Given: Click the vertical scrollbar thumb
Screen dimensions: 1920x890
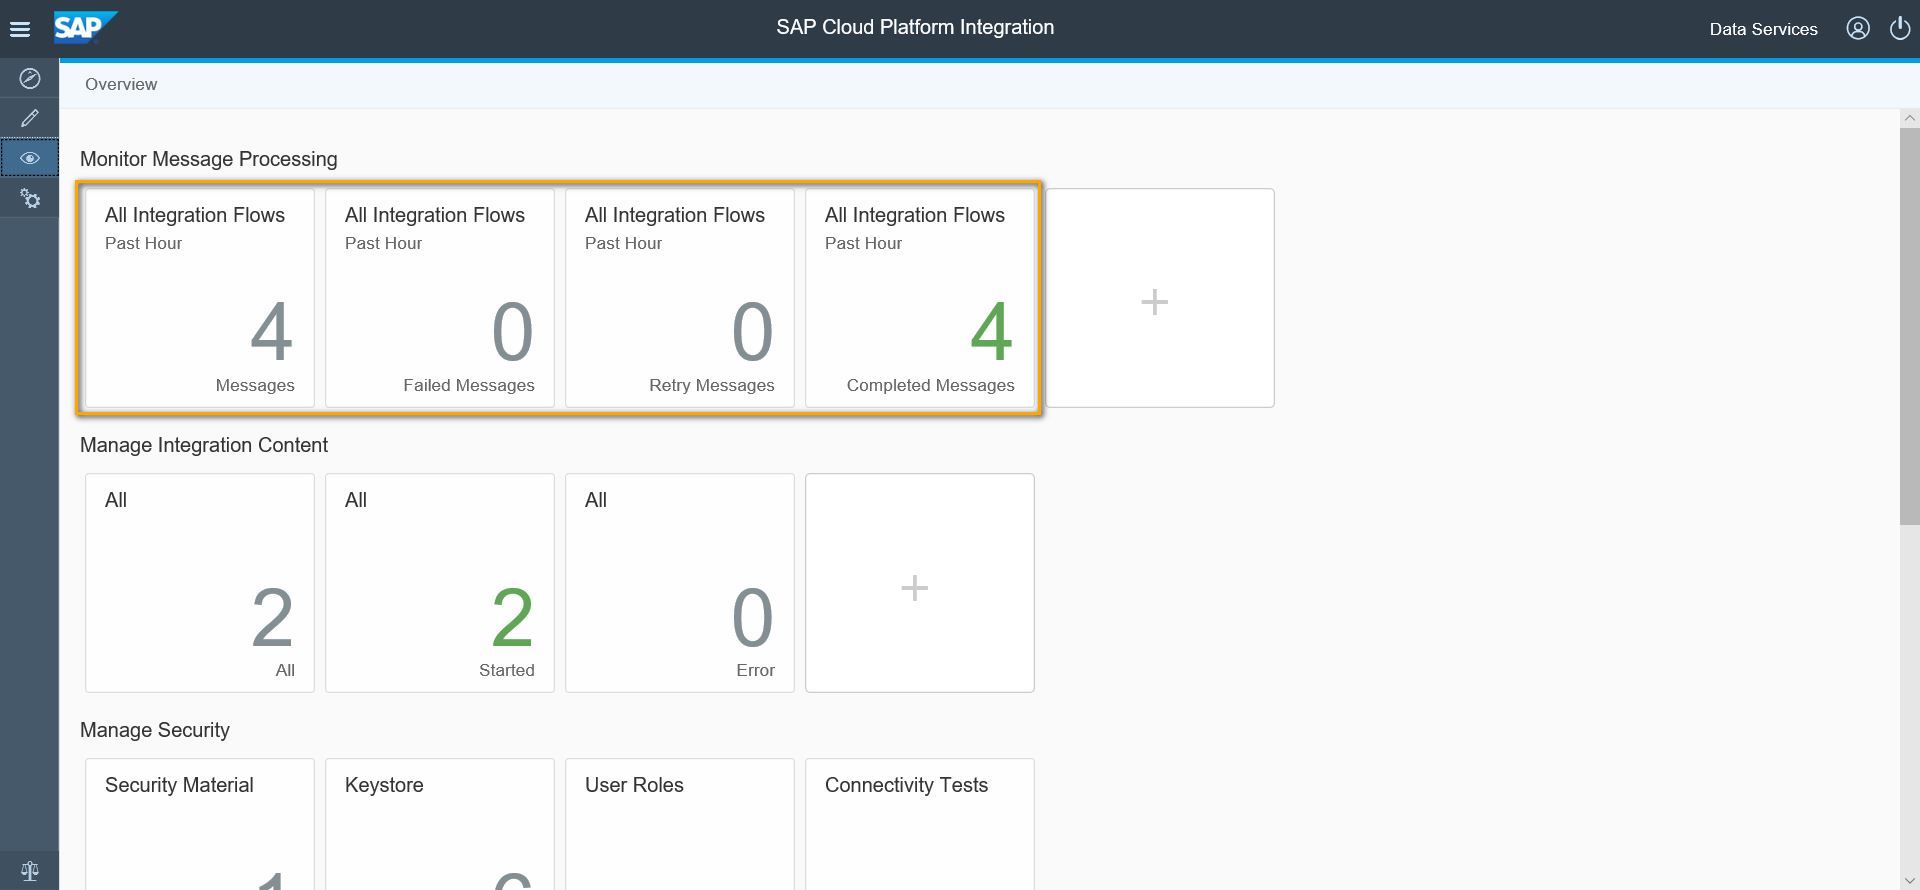Looking at the screenshot, I should (1909, 325).
